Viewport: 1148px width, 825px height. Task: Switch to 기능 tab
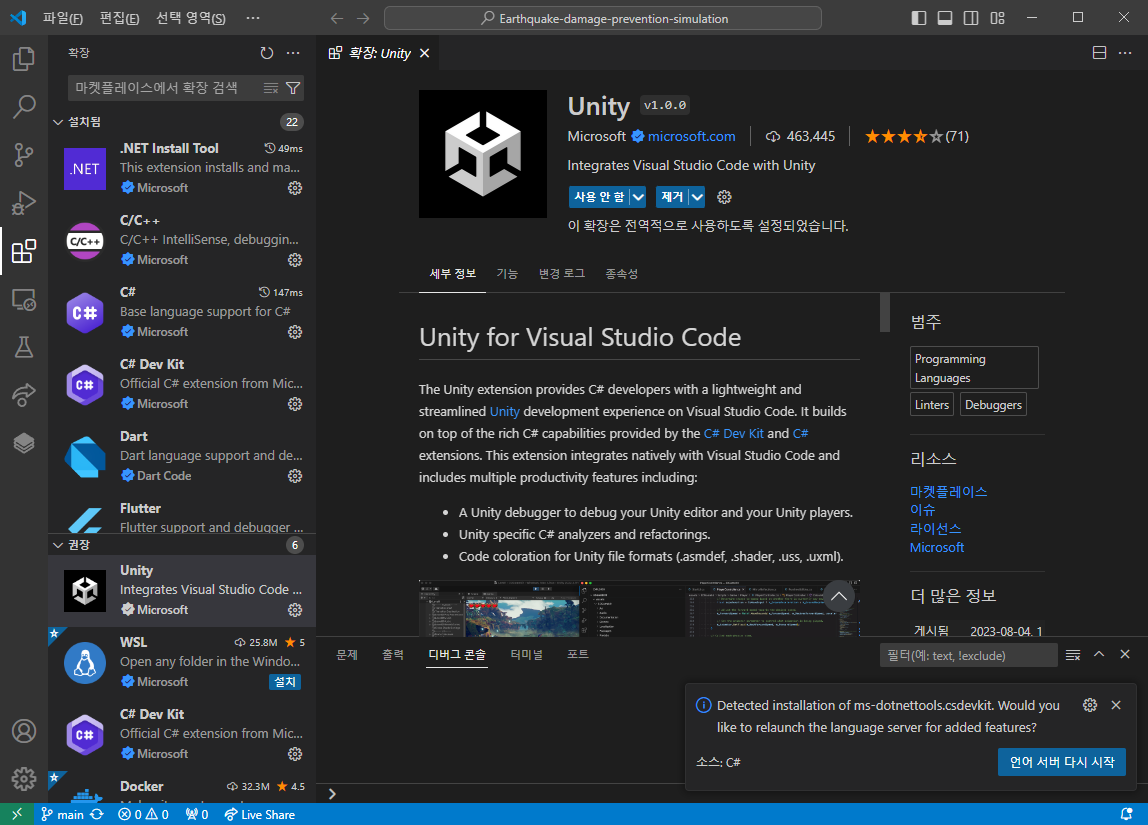tap(507, 274)
